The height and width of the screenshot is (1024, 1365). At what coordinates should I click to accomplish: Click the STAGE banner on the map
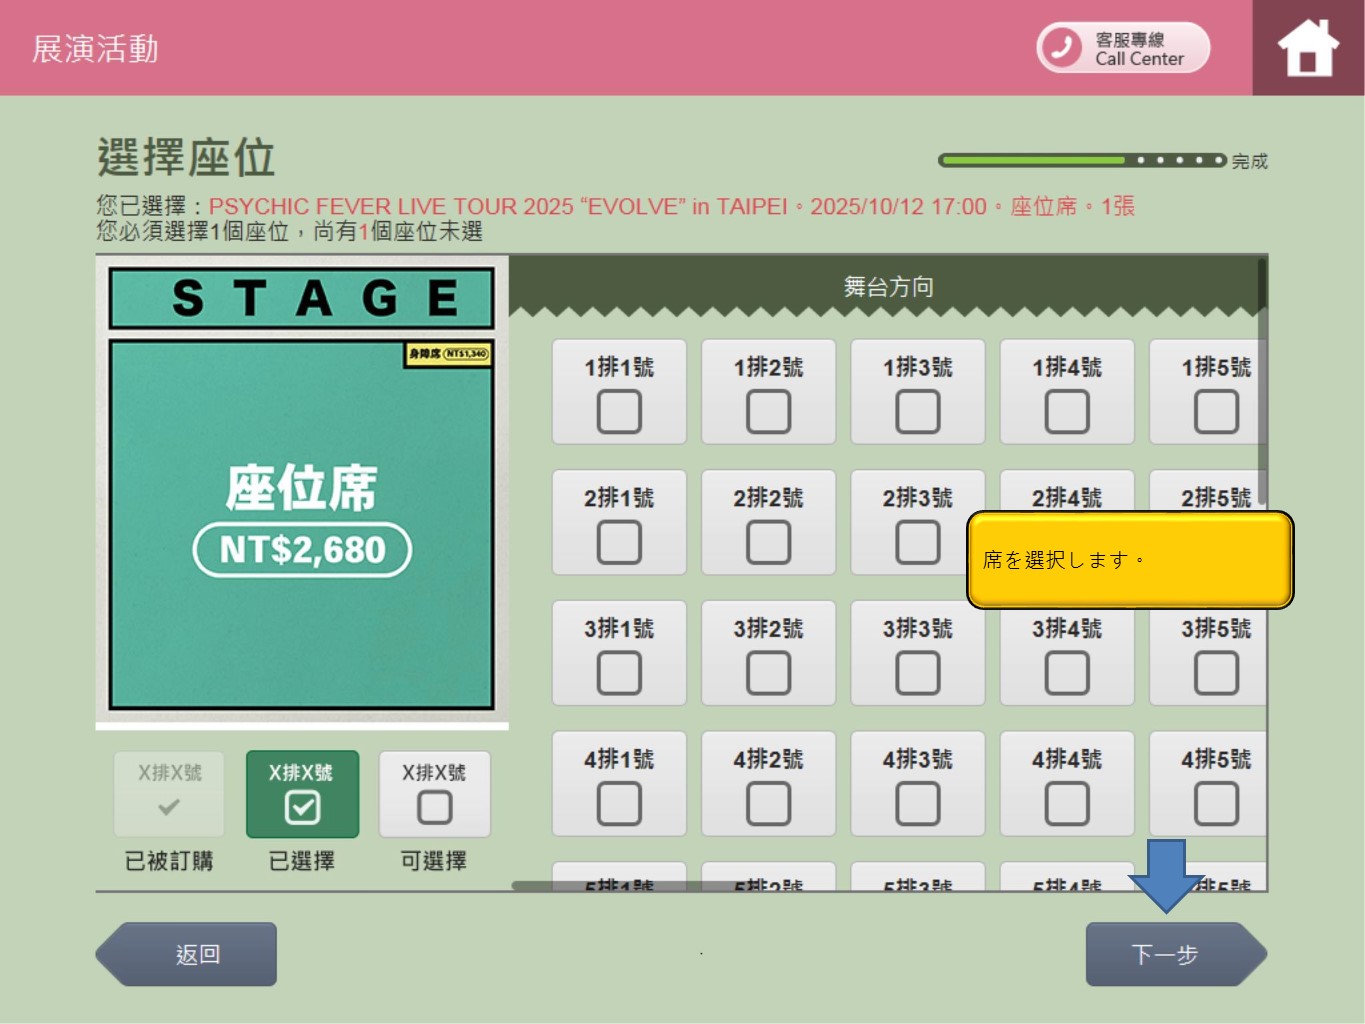point(301,298)
